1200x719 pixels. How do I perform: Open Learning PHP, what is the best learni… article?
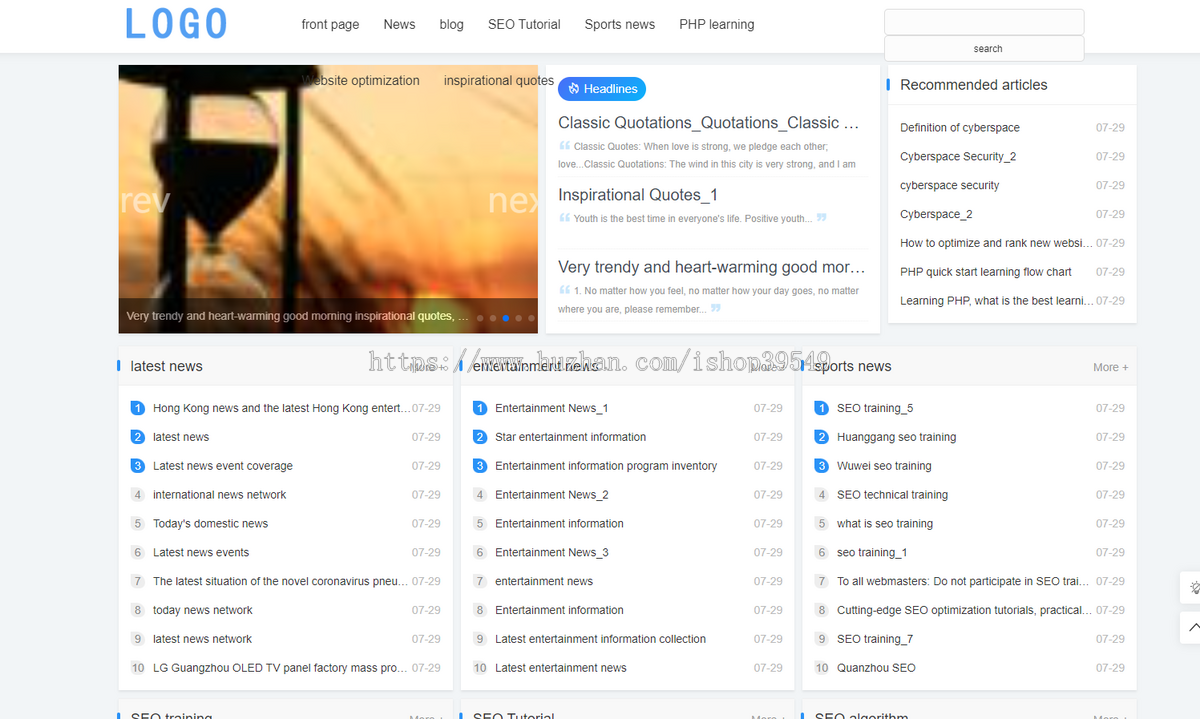[x=996, y=301]
